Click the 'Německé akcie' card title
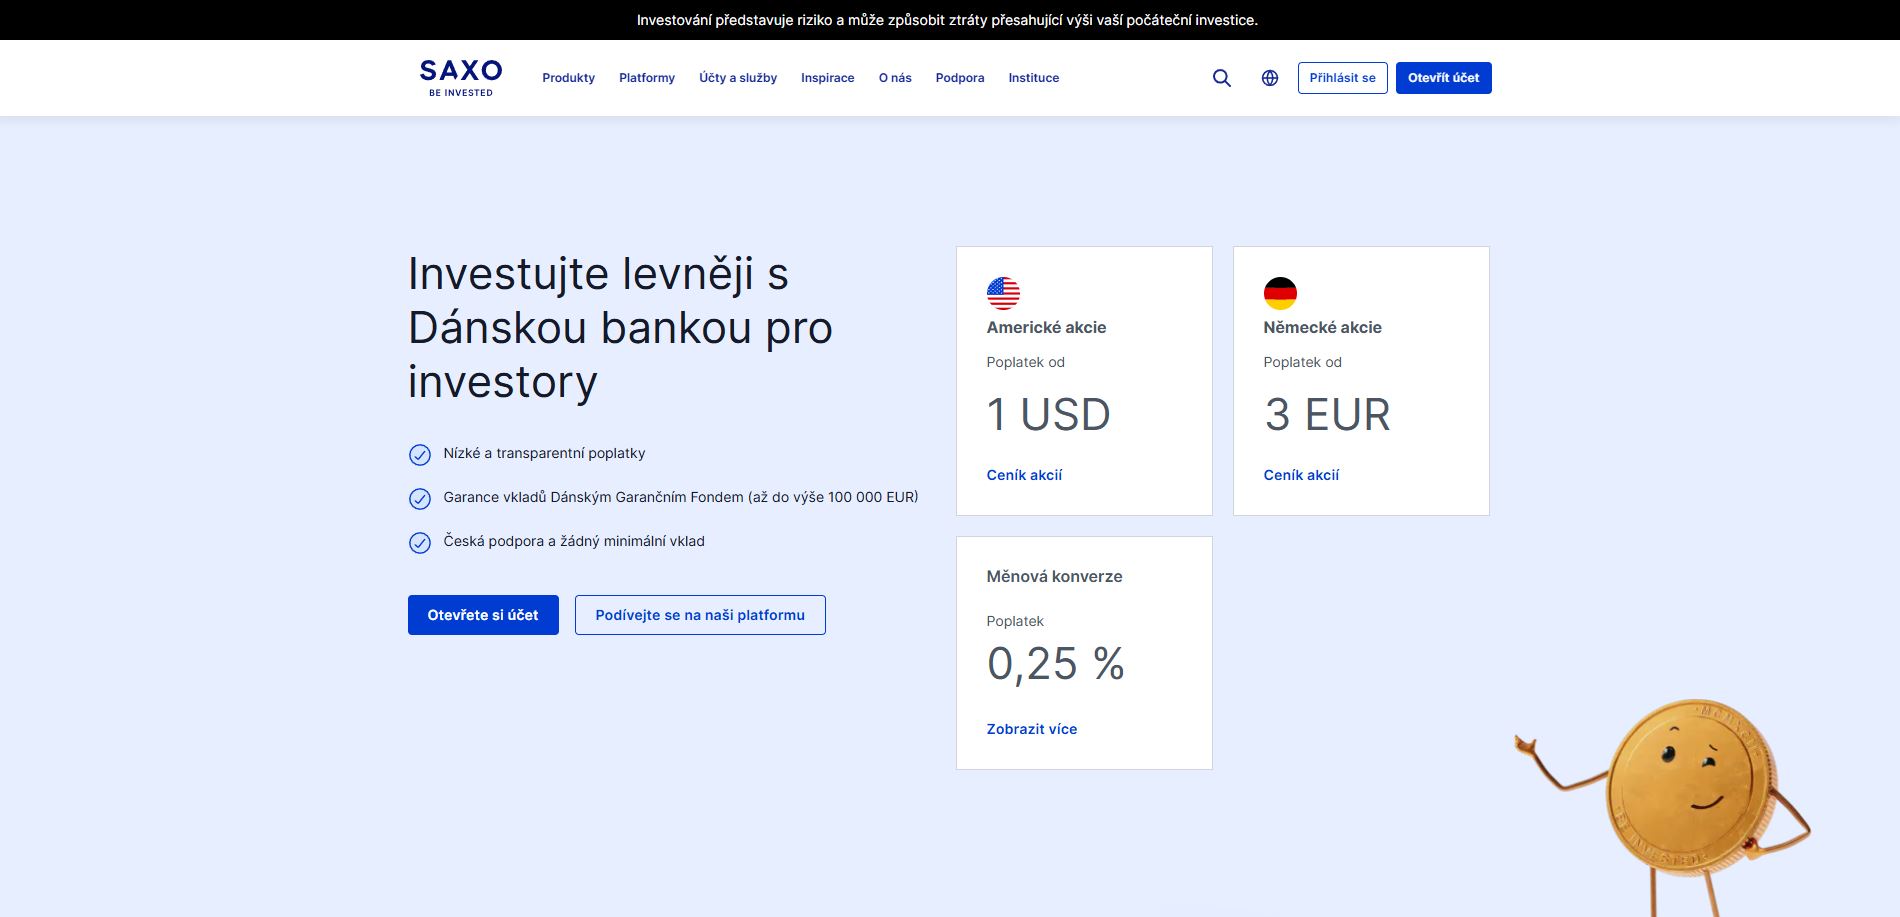Image resolution: width=1900 pixels, height=917 pixels. [x=1322, y=327]
